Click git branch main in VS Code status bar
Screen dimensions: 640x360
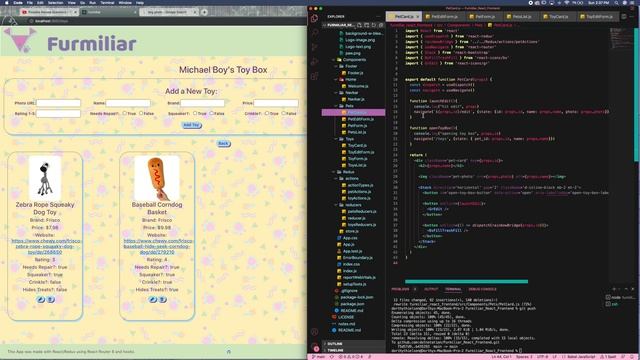tap(319, 357)
